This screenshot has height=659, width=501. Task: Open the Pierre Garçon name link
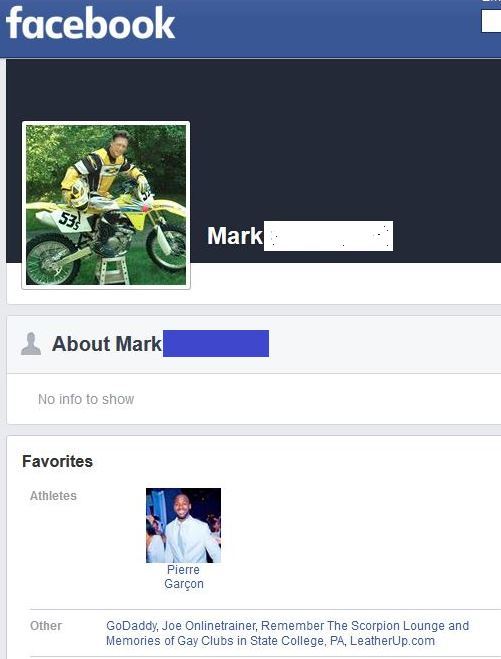[184, 577]
